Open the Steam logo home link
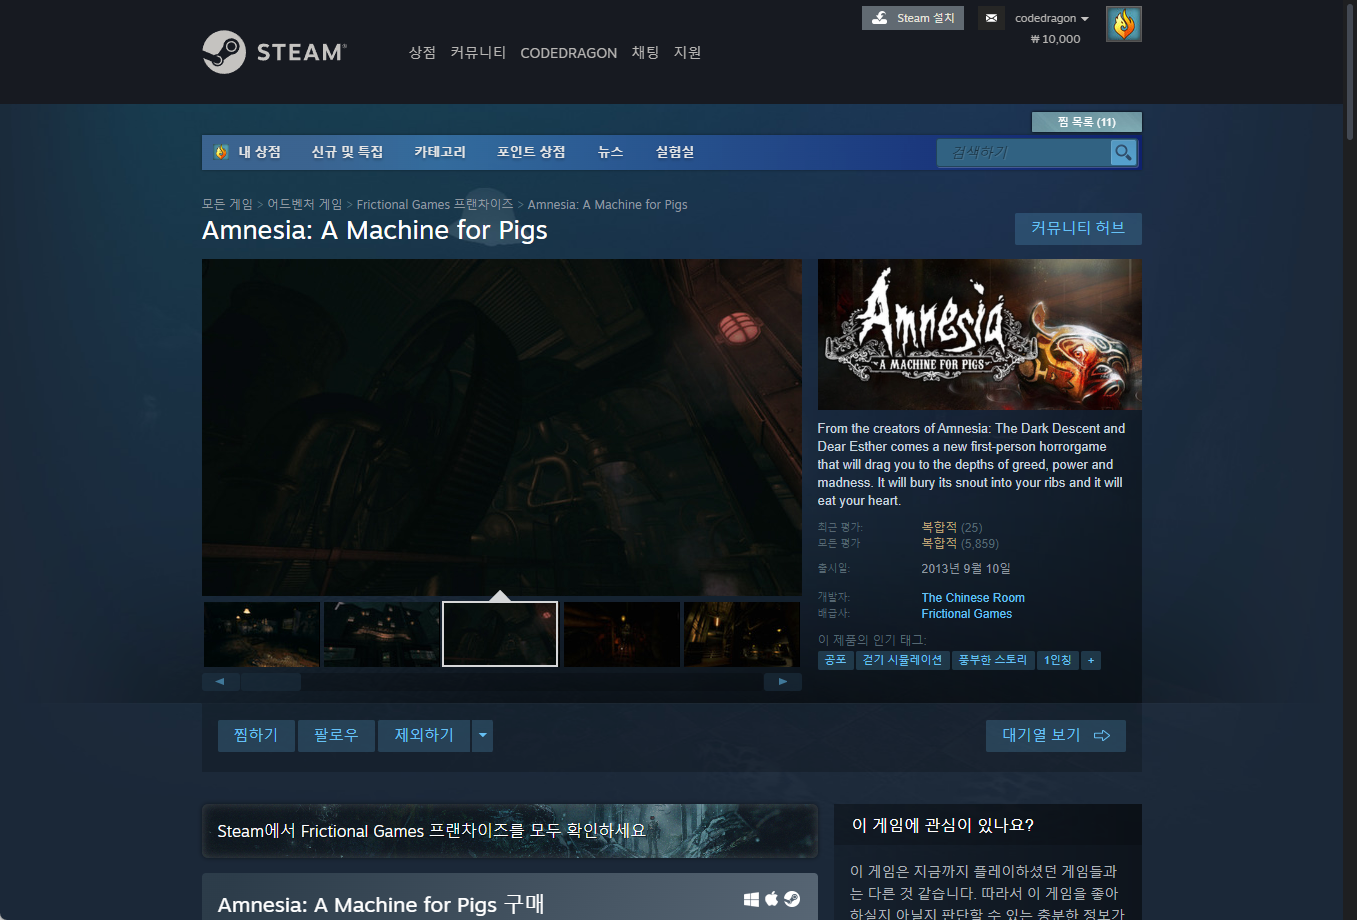Screen dimensions: 1357x920 [x=274, y=52]
